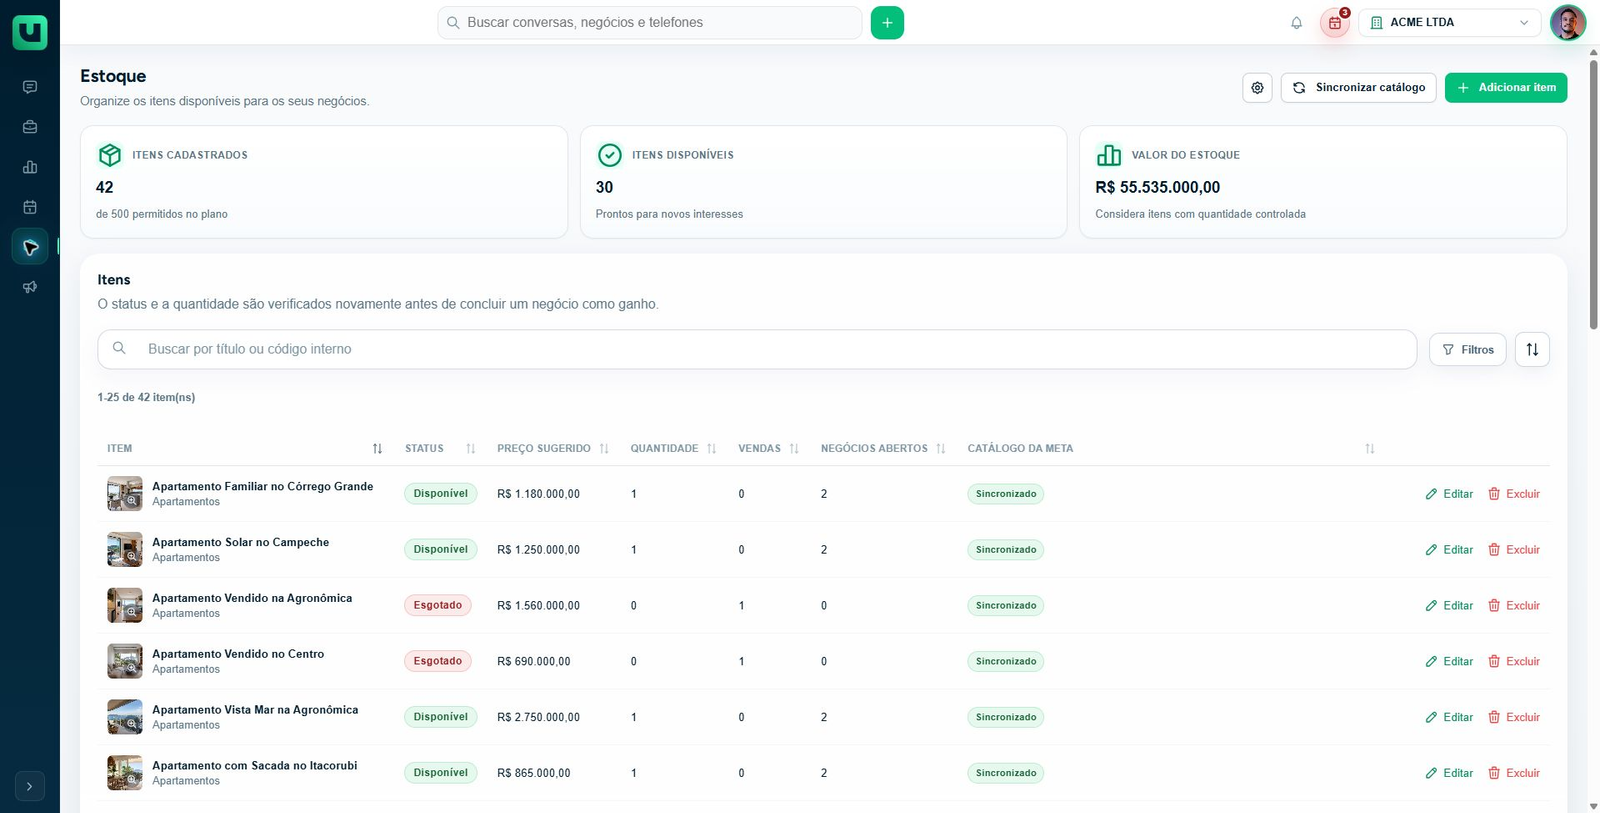Click the user profile avatar
1600x813 pixels.
click(1568, 23)
